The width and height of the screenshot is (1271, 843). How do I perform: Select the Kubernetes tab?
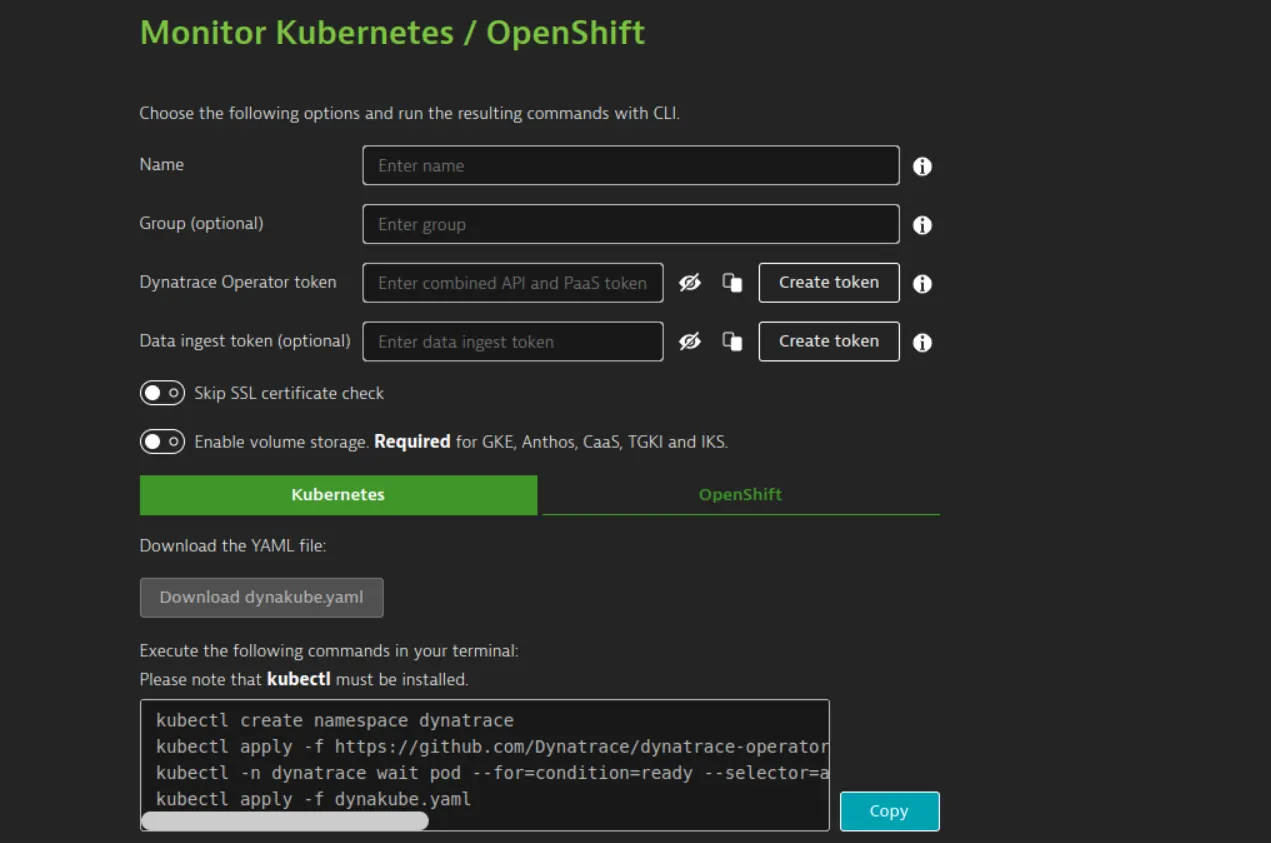click(338, 494)
